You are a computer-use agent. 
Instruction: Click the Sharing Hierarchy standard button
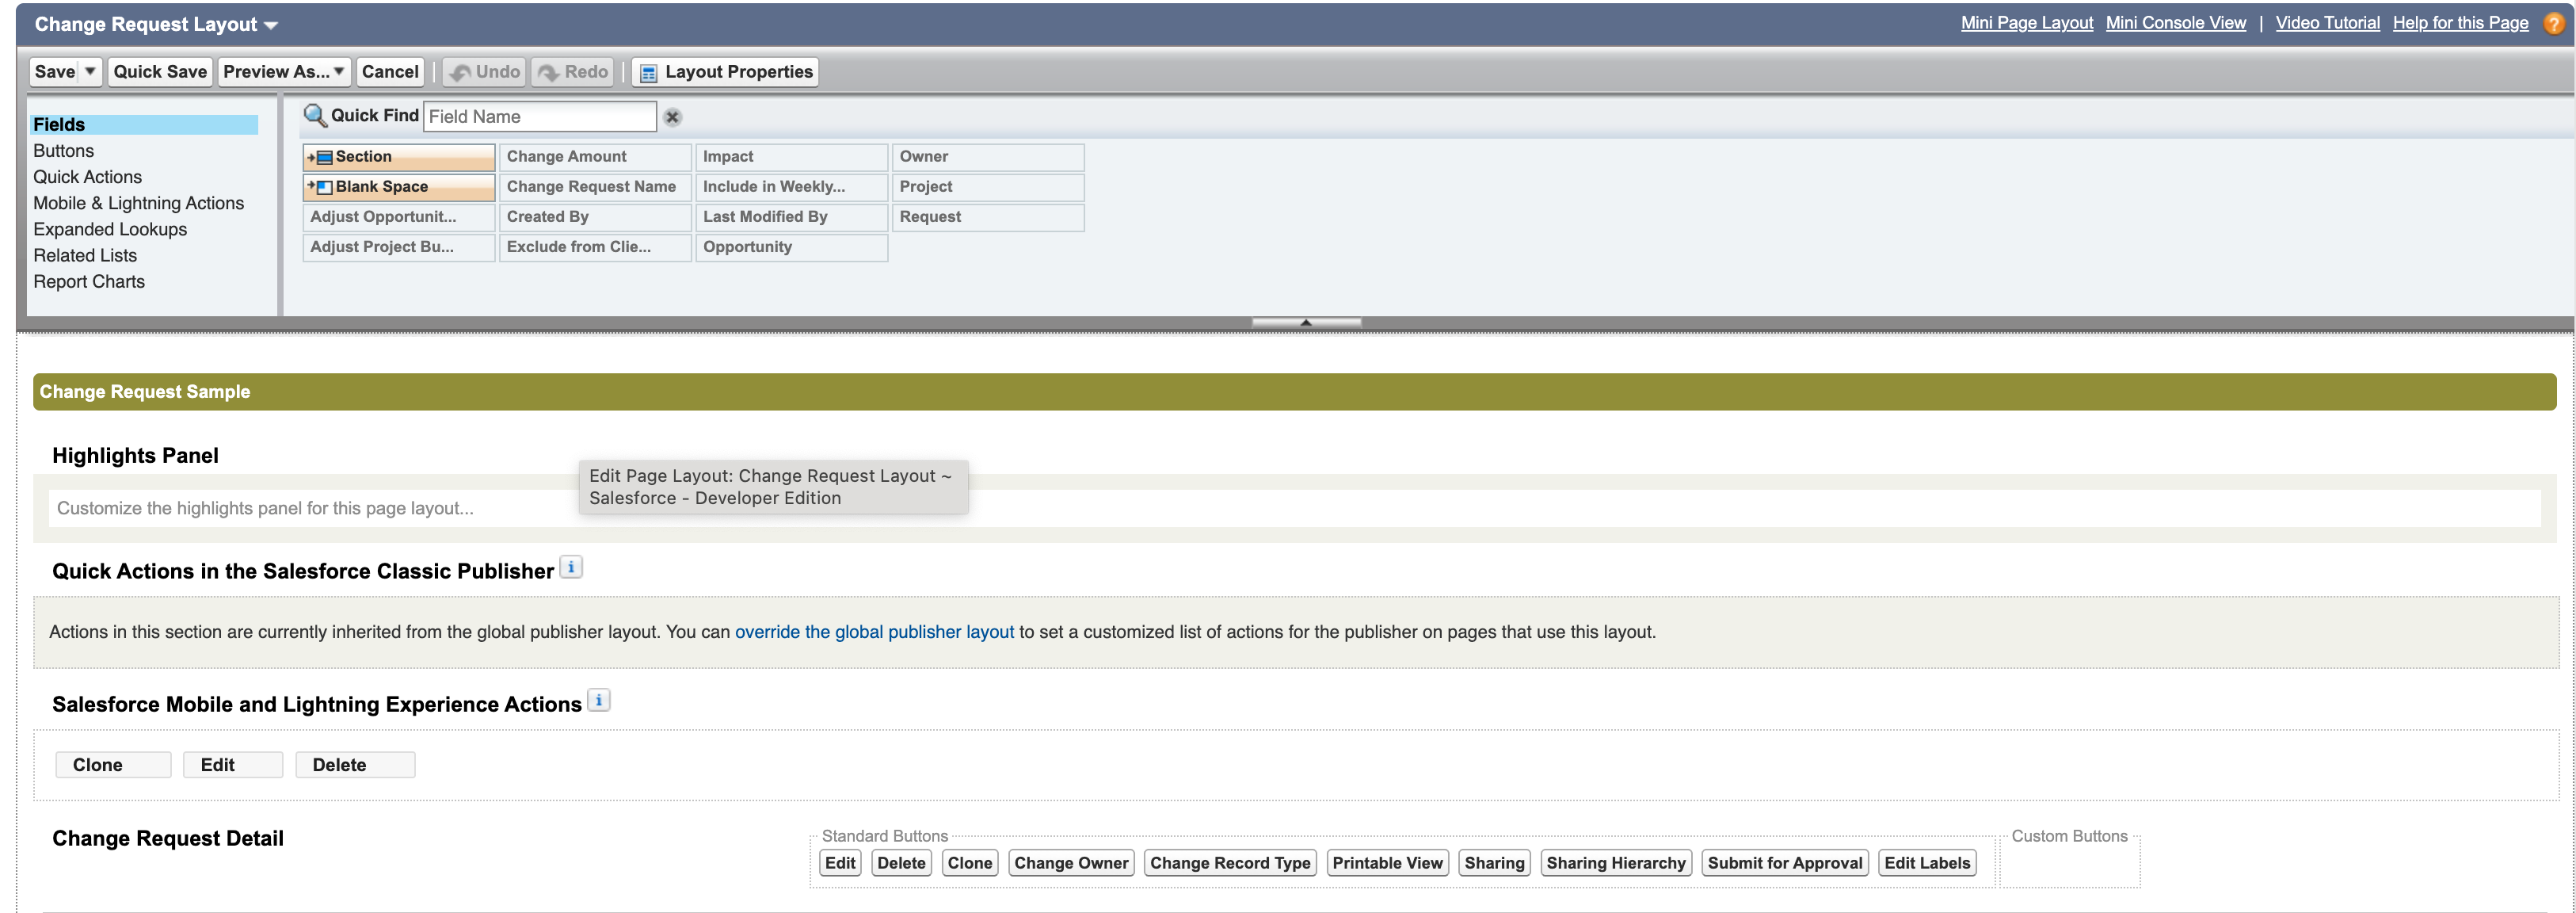click(1616, 863)
